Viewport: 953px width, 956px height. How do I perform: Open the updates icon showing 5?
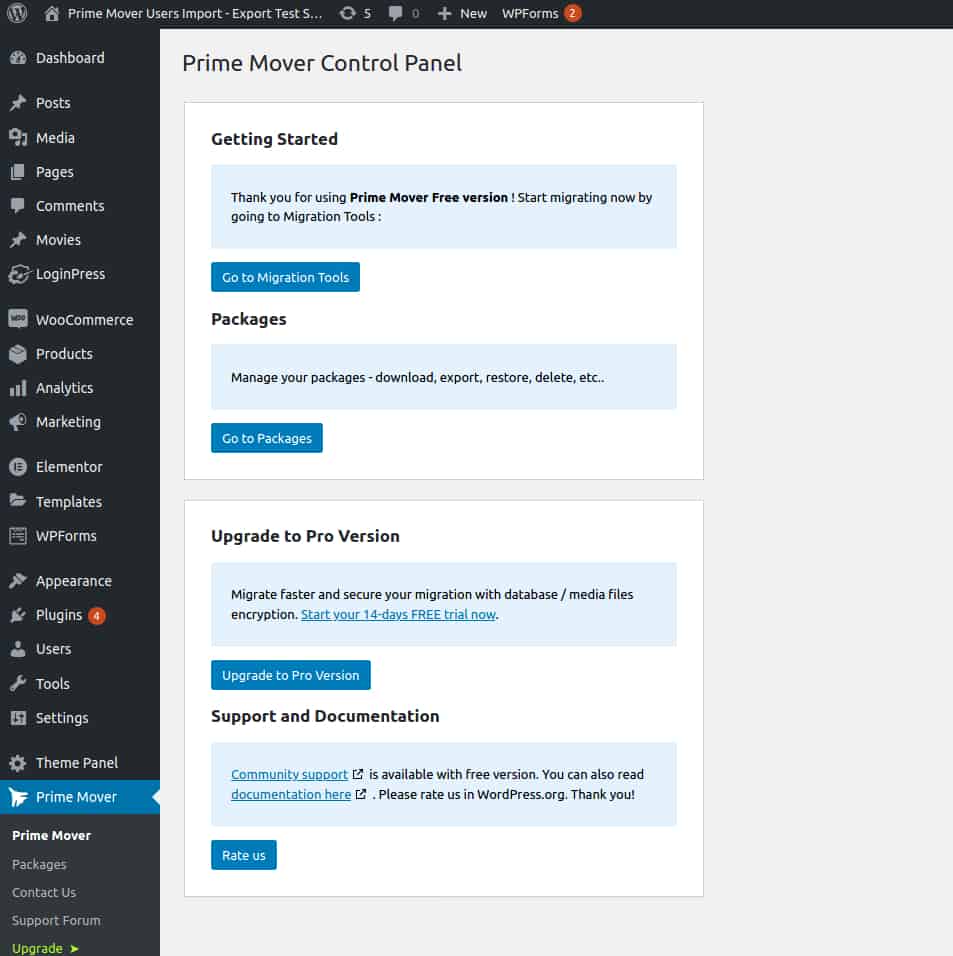pyautogui.click(x=348, y=13)
